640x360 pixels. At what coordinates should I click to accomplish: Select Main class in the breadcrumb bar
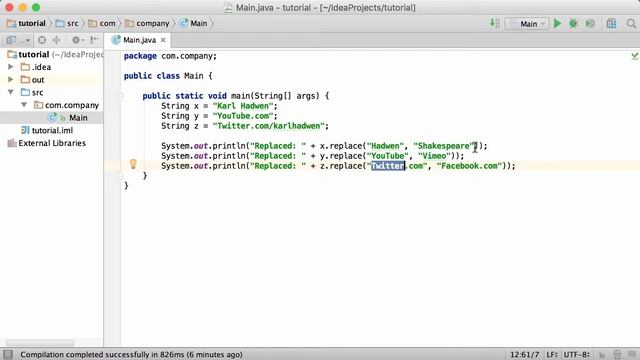pyautogui.click(x=193, y=23)
